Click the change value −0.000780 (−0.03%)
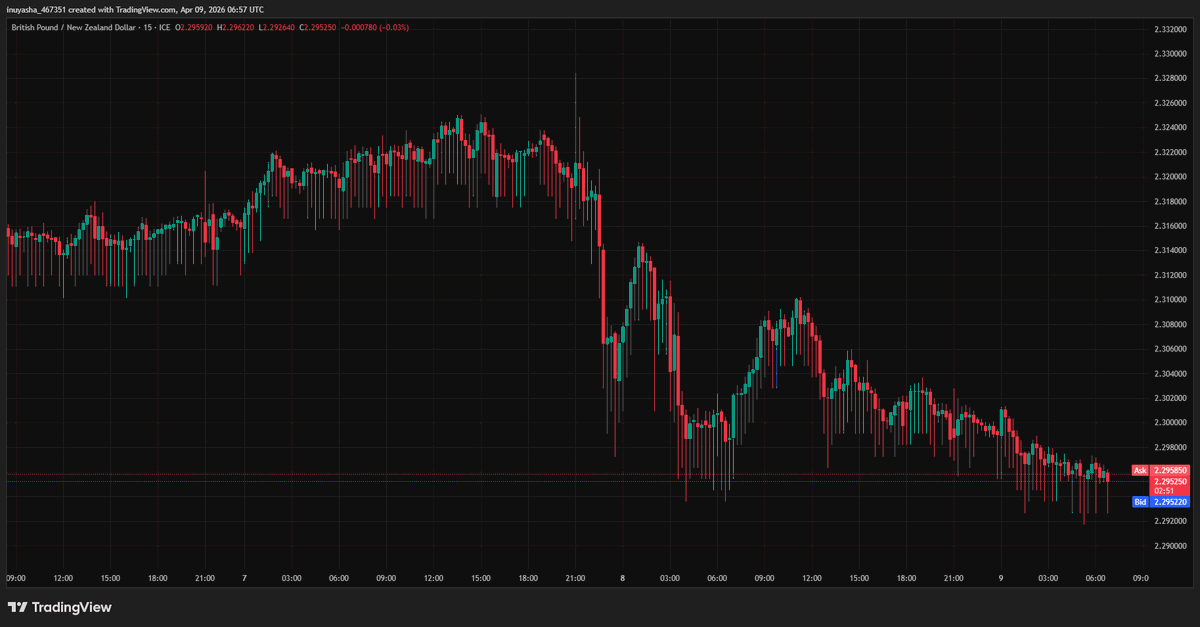This screenshot has height=627, width=1200. tap(376, 27)
